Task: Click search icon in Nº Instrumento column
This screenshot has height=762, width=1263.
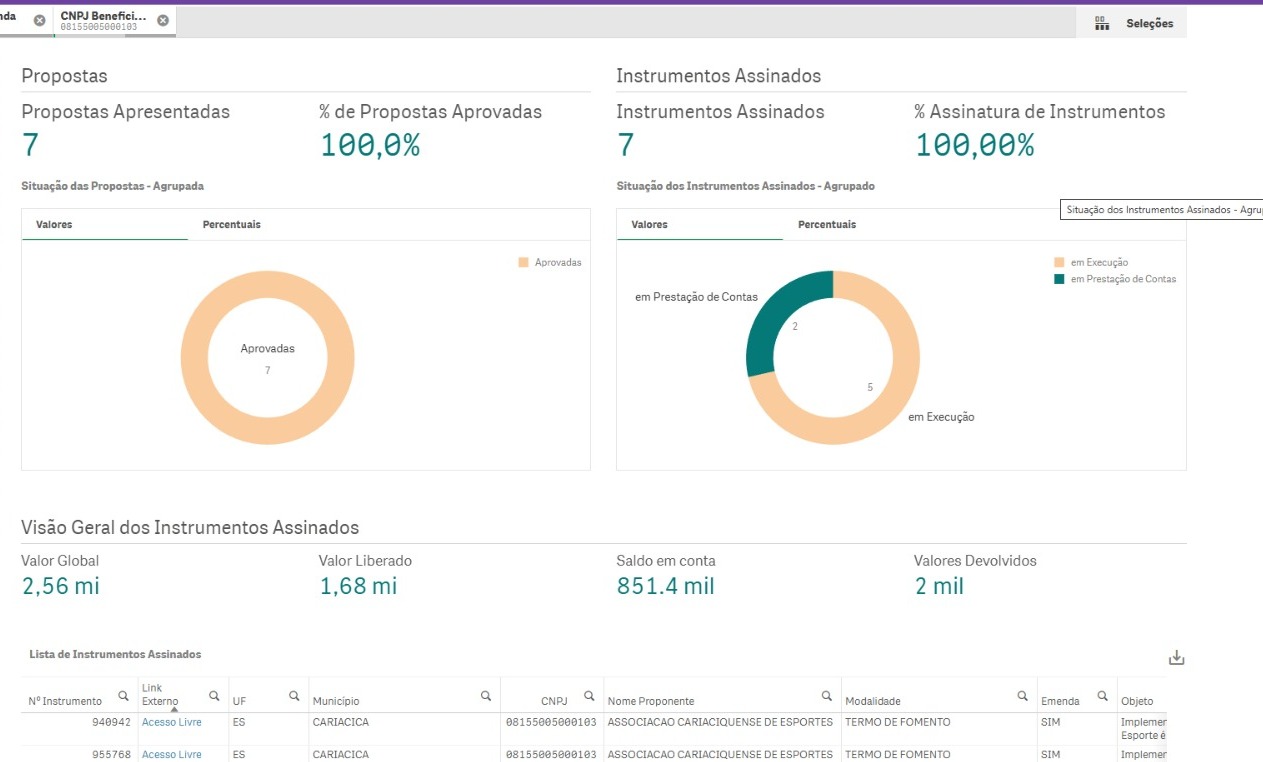Action: (123, 696)
